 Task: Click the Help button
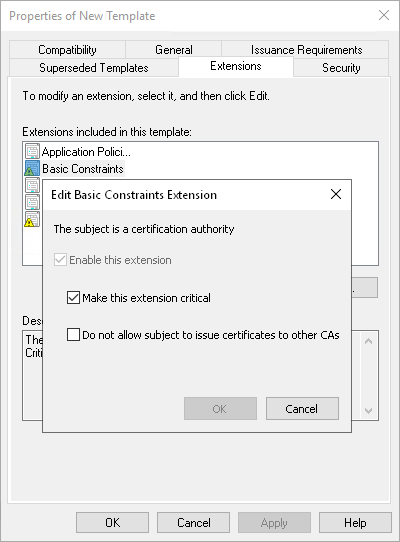355,523
